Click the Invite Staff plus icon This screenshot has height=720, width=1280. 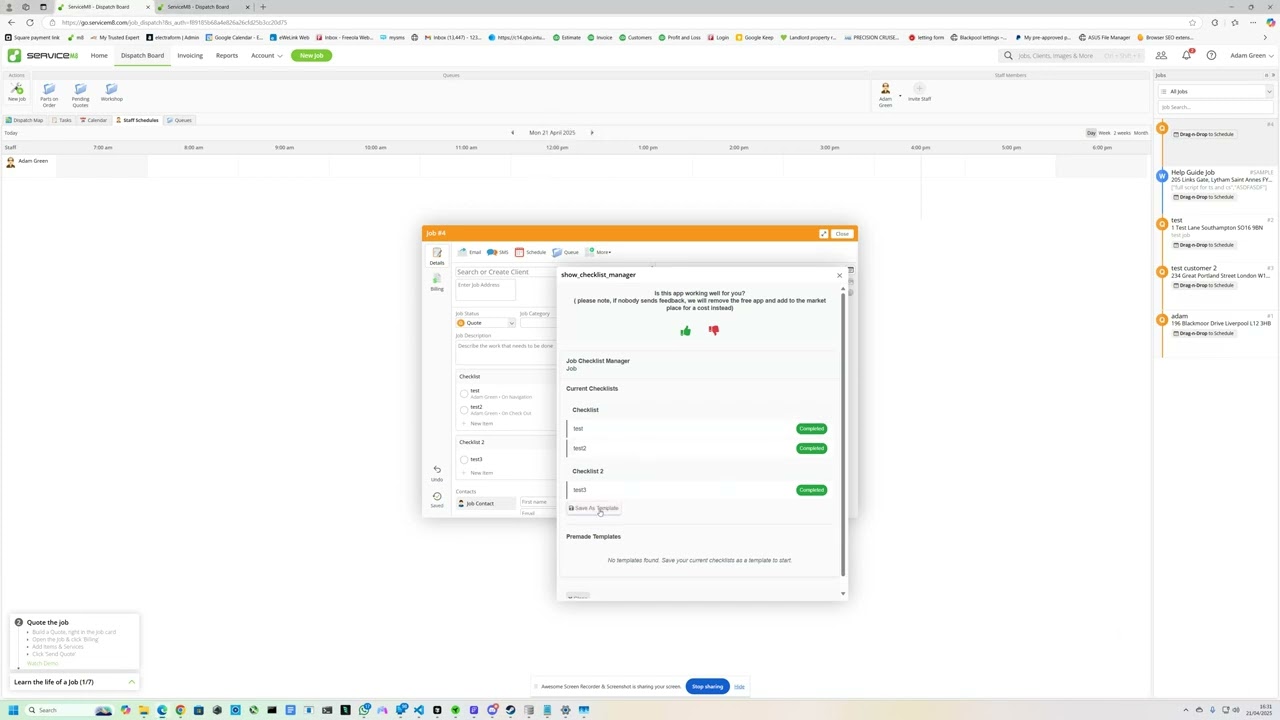point(919,89)
